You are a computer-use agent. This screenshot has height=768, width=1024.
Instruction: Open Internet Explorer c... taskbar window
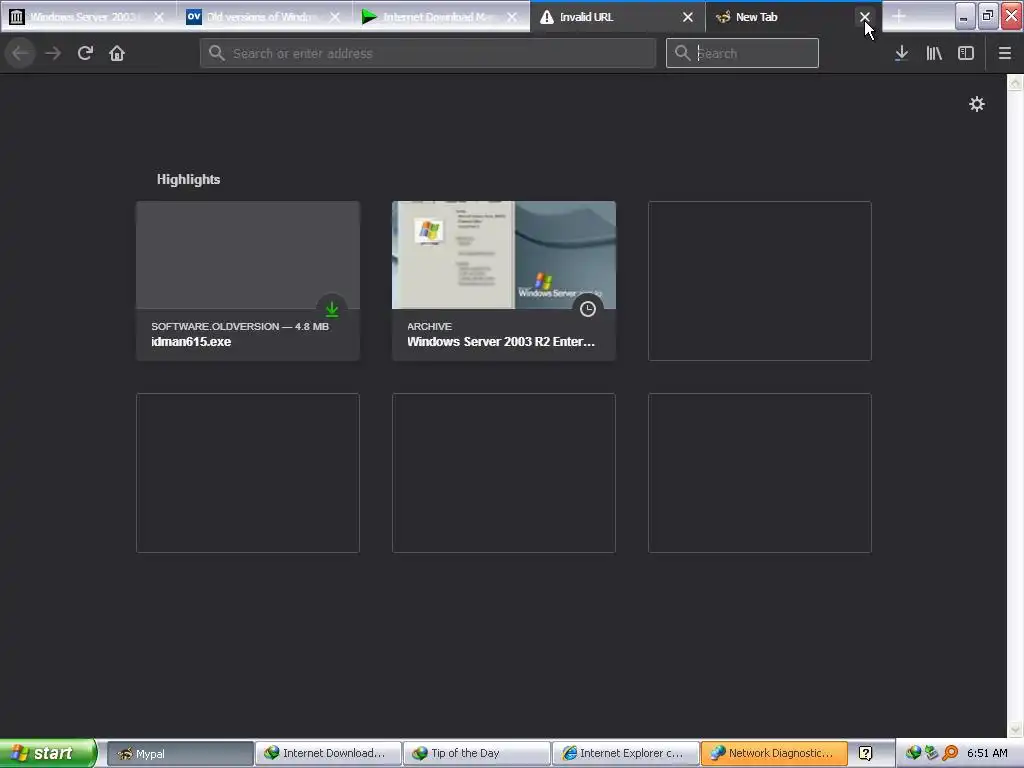[625, 753]
